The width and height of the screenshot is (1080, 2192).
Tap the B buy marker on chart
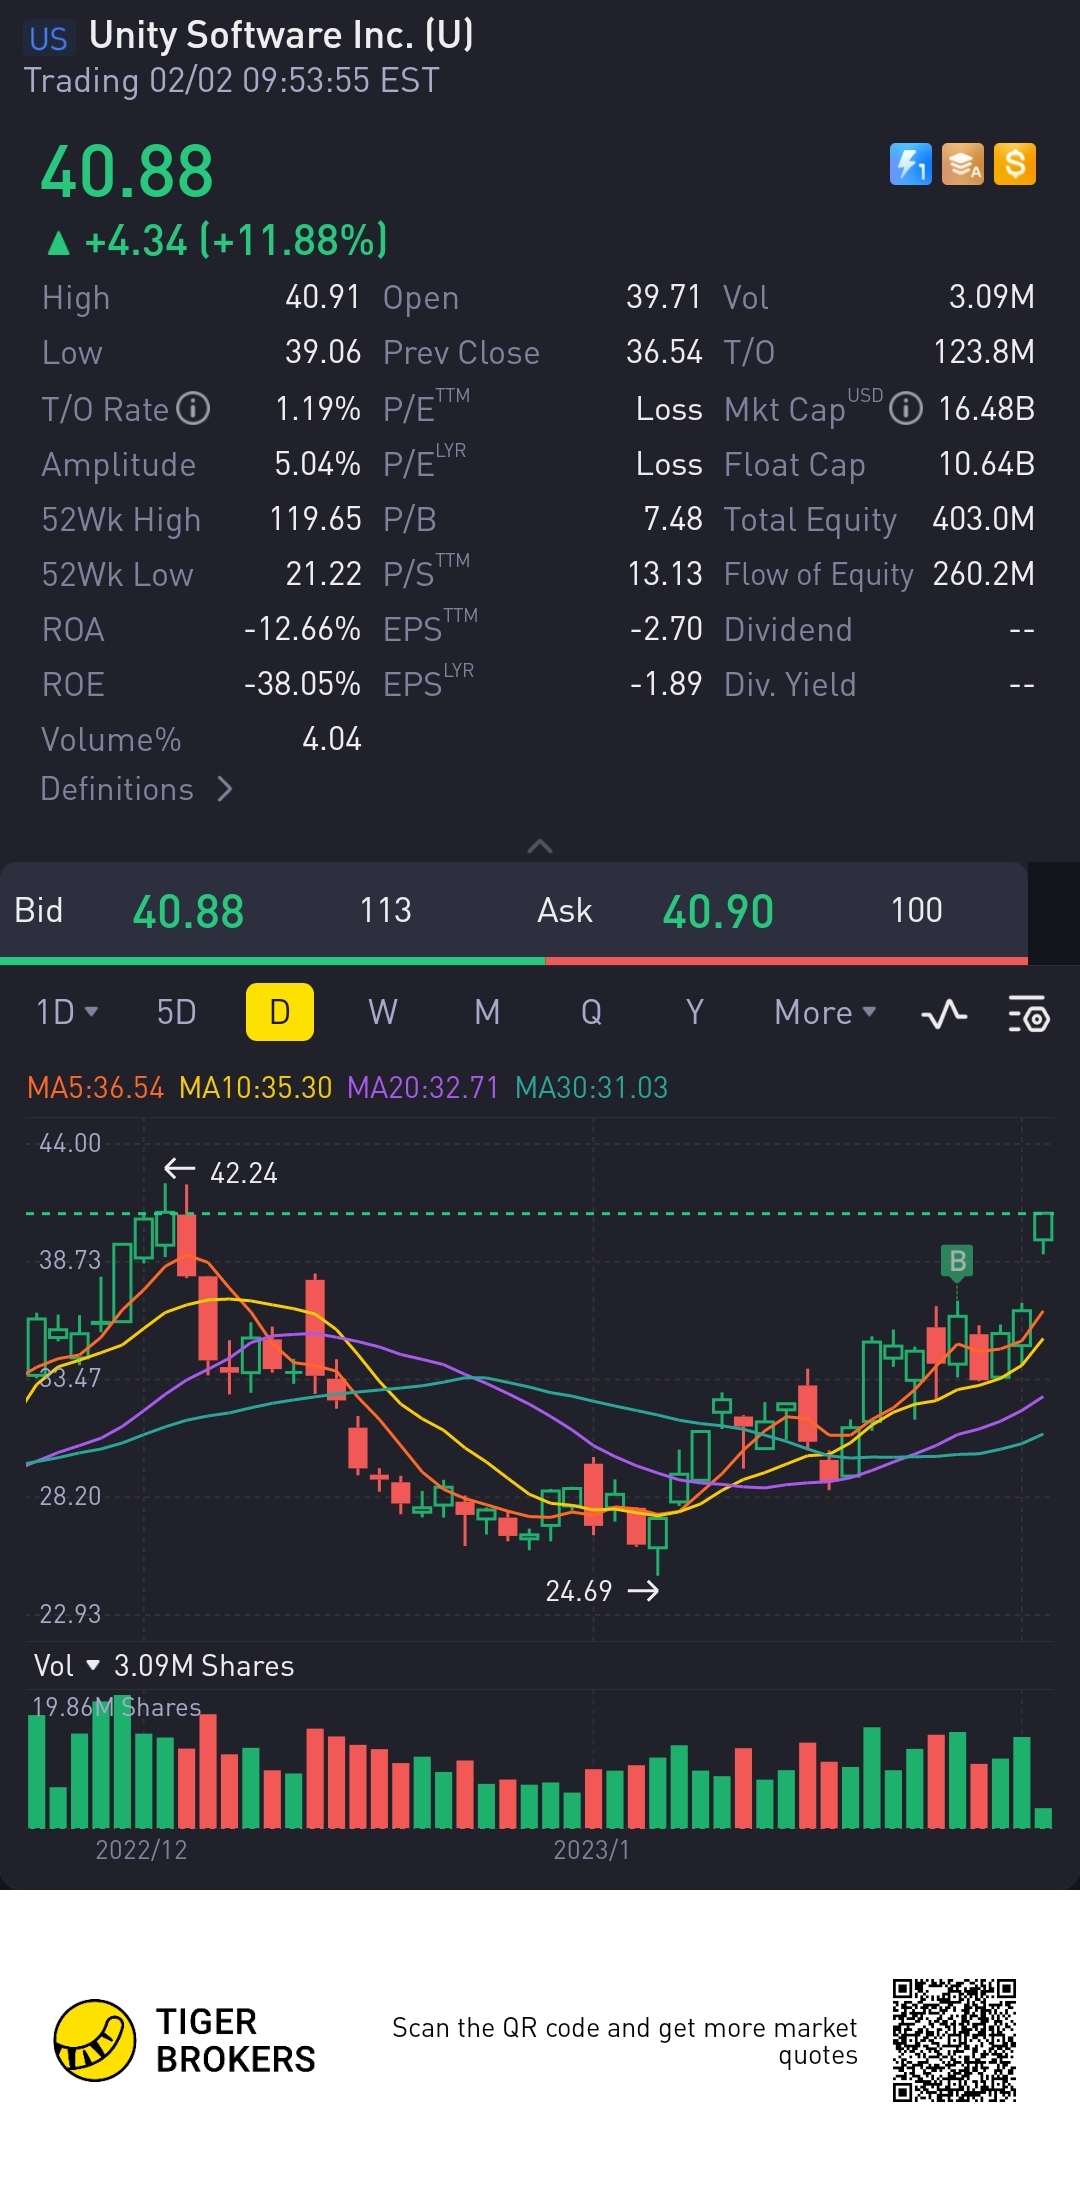[x=957, y=1261]
